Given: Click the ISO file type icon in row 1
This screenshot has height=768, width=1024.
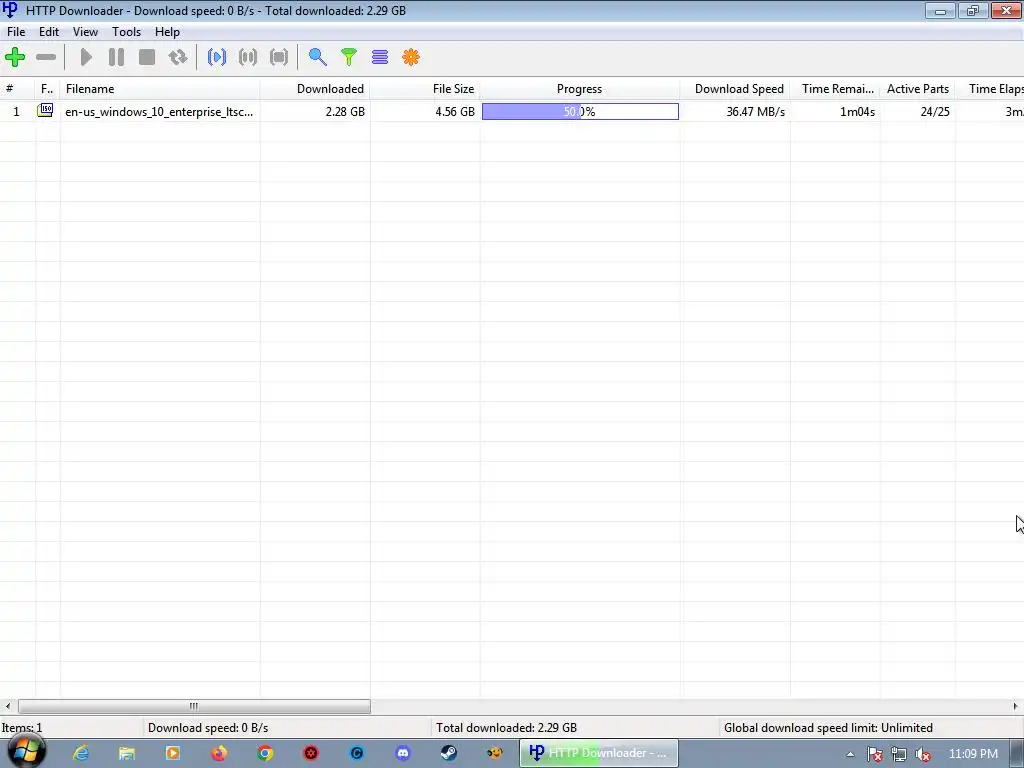Looking at the screenshot, I should point(45,110).
